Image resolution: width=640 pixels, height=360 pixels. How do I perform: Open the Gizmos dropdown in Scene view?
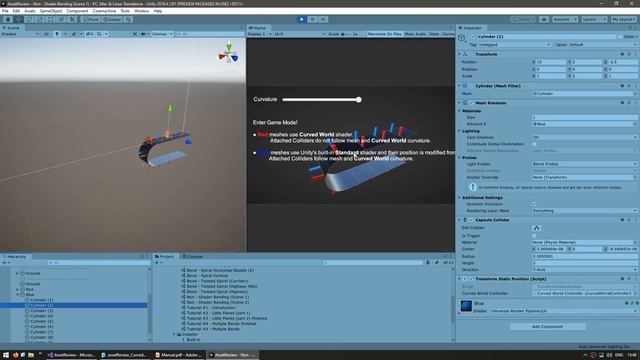(x=162, y=34)
